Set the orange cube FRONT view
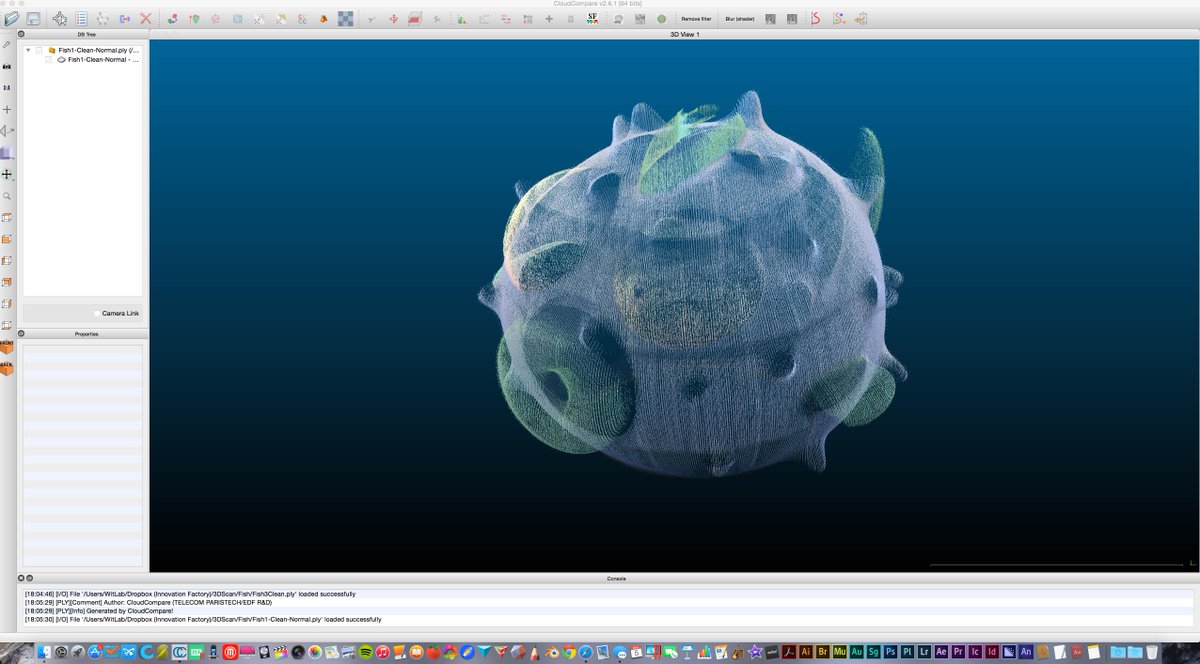The width and height of the screenshot is (1200, 664). click(x=7, y=346)
